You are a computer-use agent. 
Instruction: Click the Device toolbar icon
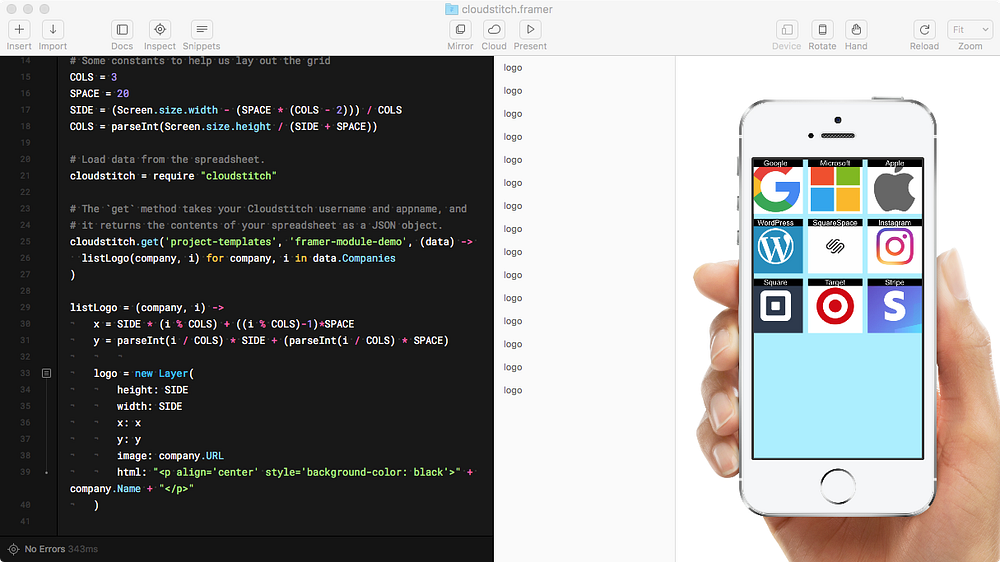[x=787, y=29]
